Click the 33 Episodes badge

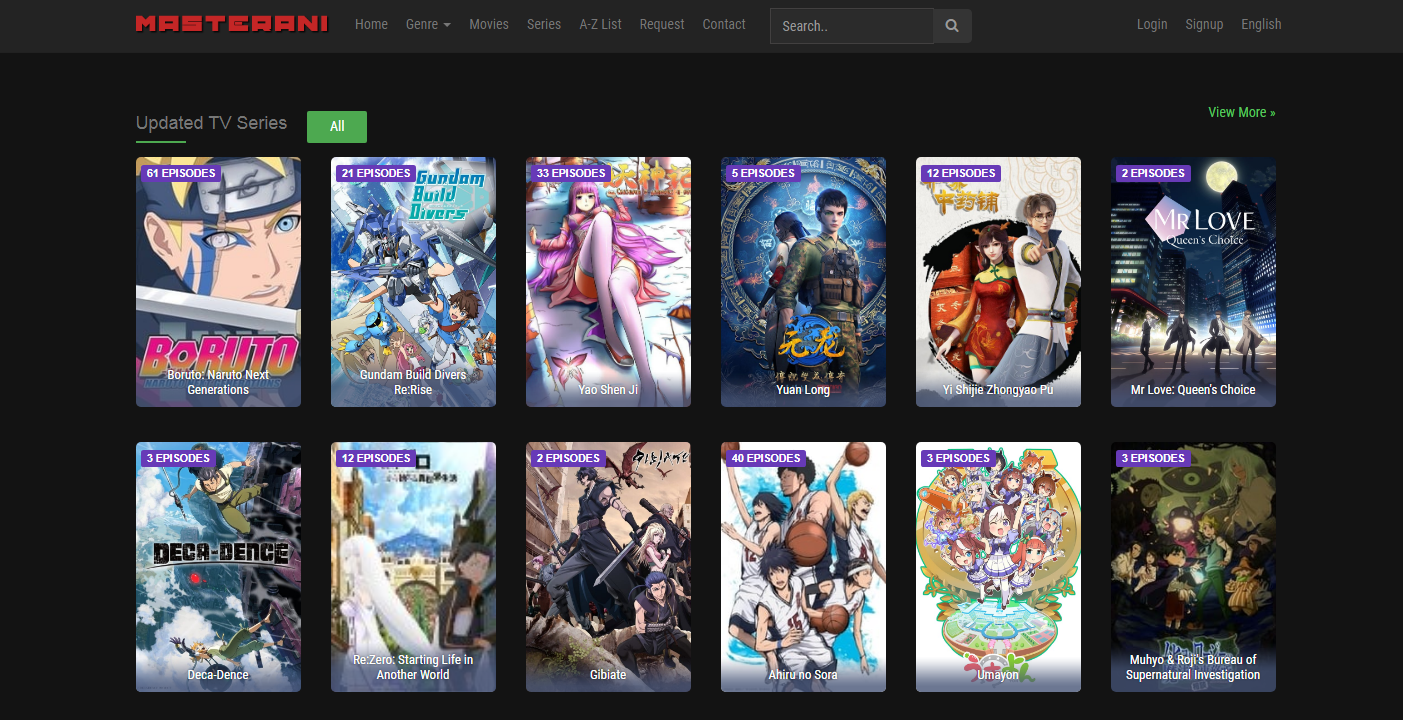pos(571,173)
